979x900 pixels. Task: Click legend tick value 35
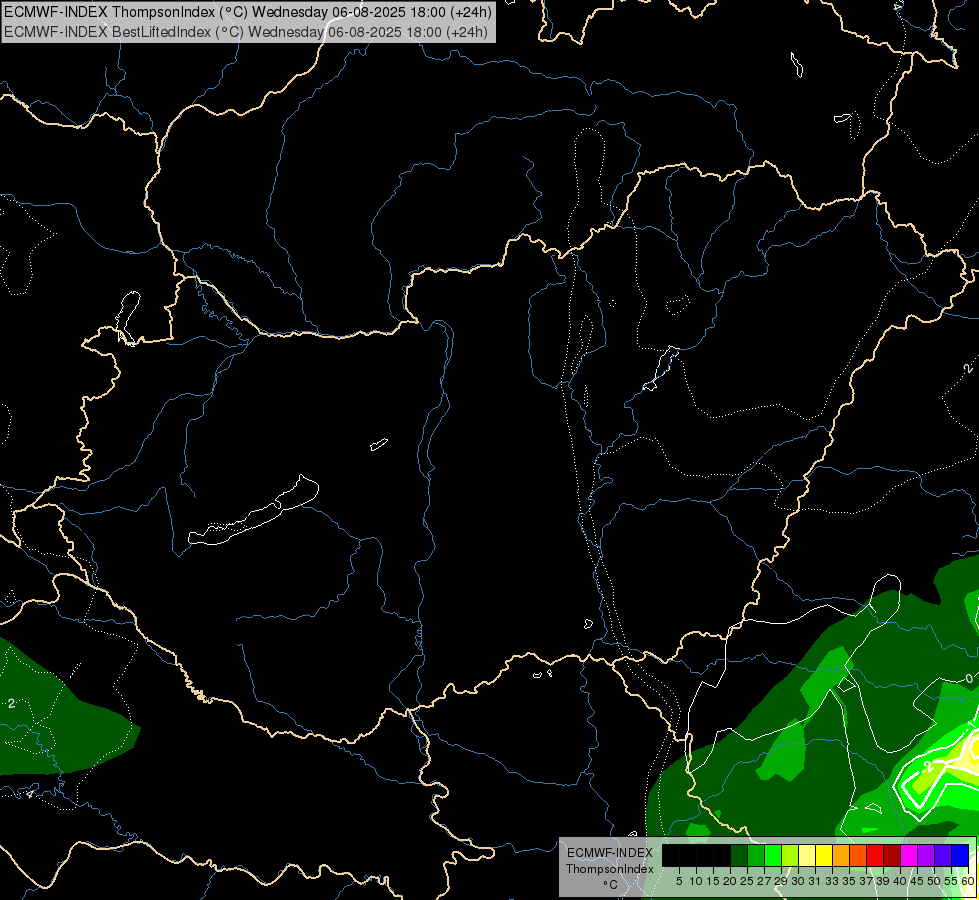click(849, 881)
